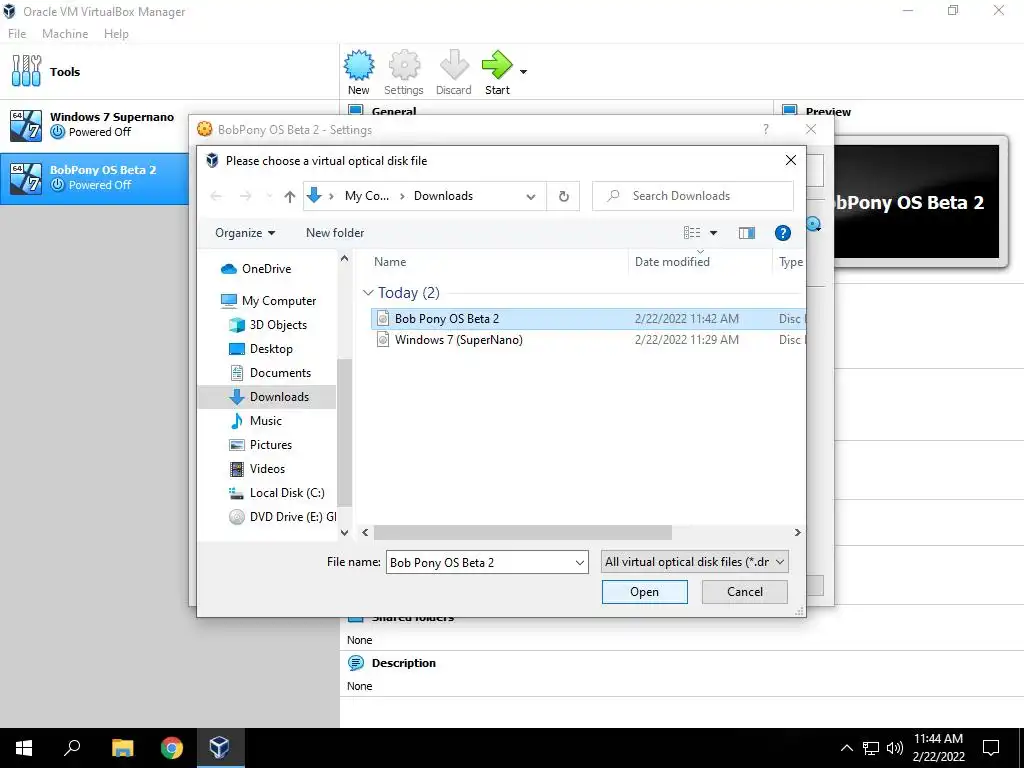Collapse the Today (2) group
Viewport: 1024px width, 768px height.
pyautogui.click(x=368, y=293)
